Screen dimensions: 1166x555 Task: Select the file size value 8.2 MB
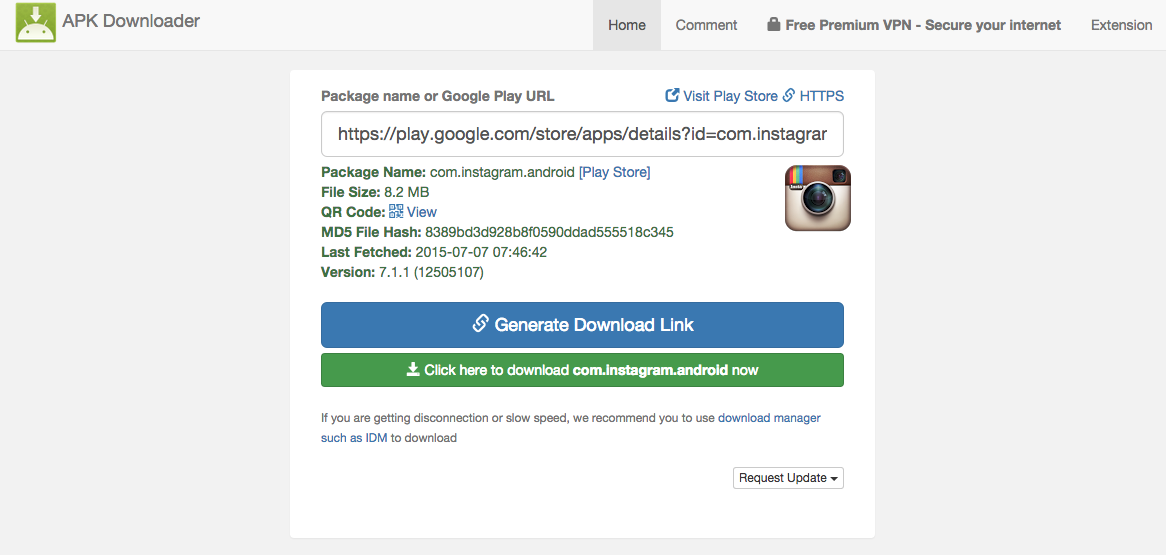407,192
